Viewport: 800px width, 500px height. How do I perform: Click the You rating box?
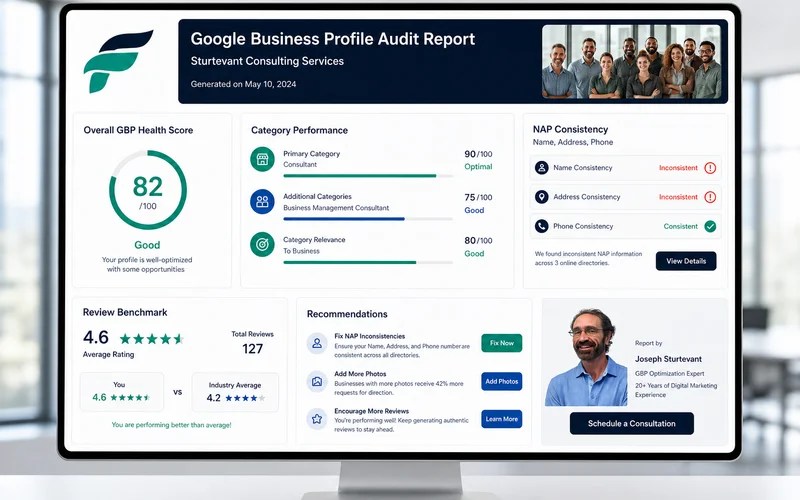[122, 392]
